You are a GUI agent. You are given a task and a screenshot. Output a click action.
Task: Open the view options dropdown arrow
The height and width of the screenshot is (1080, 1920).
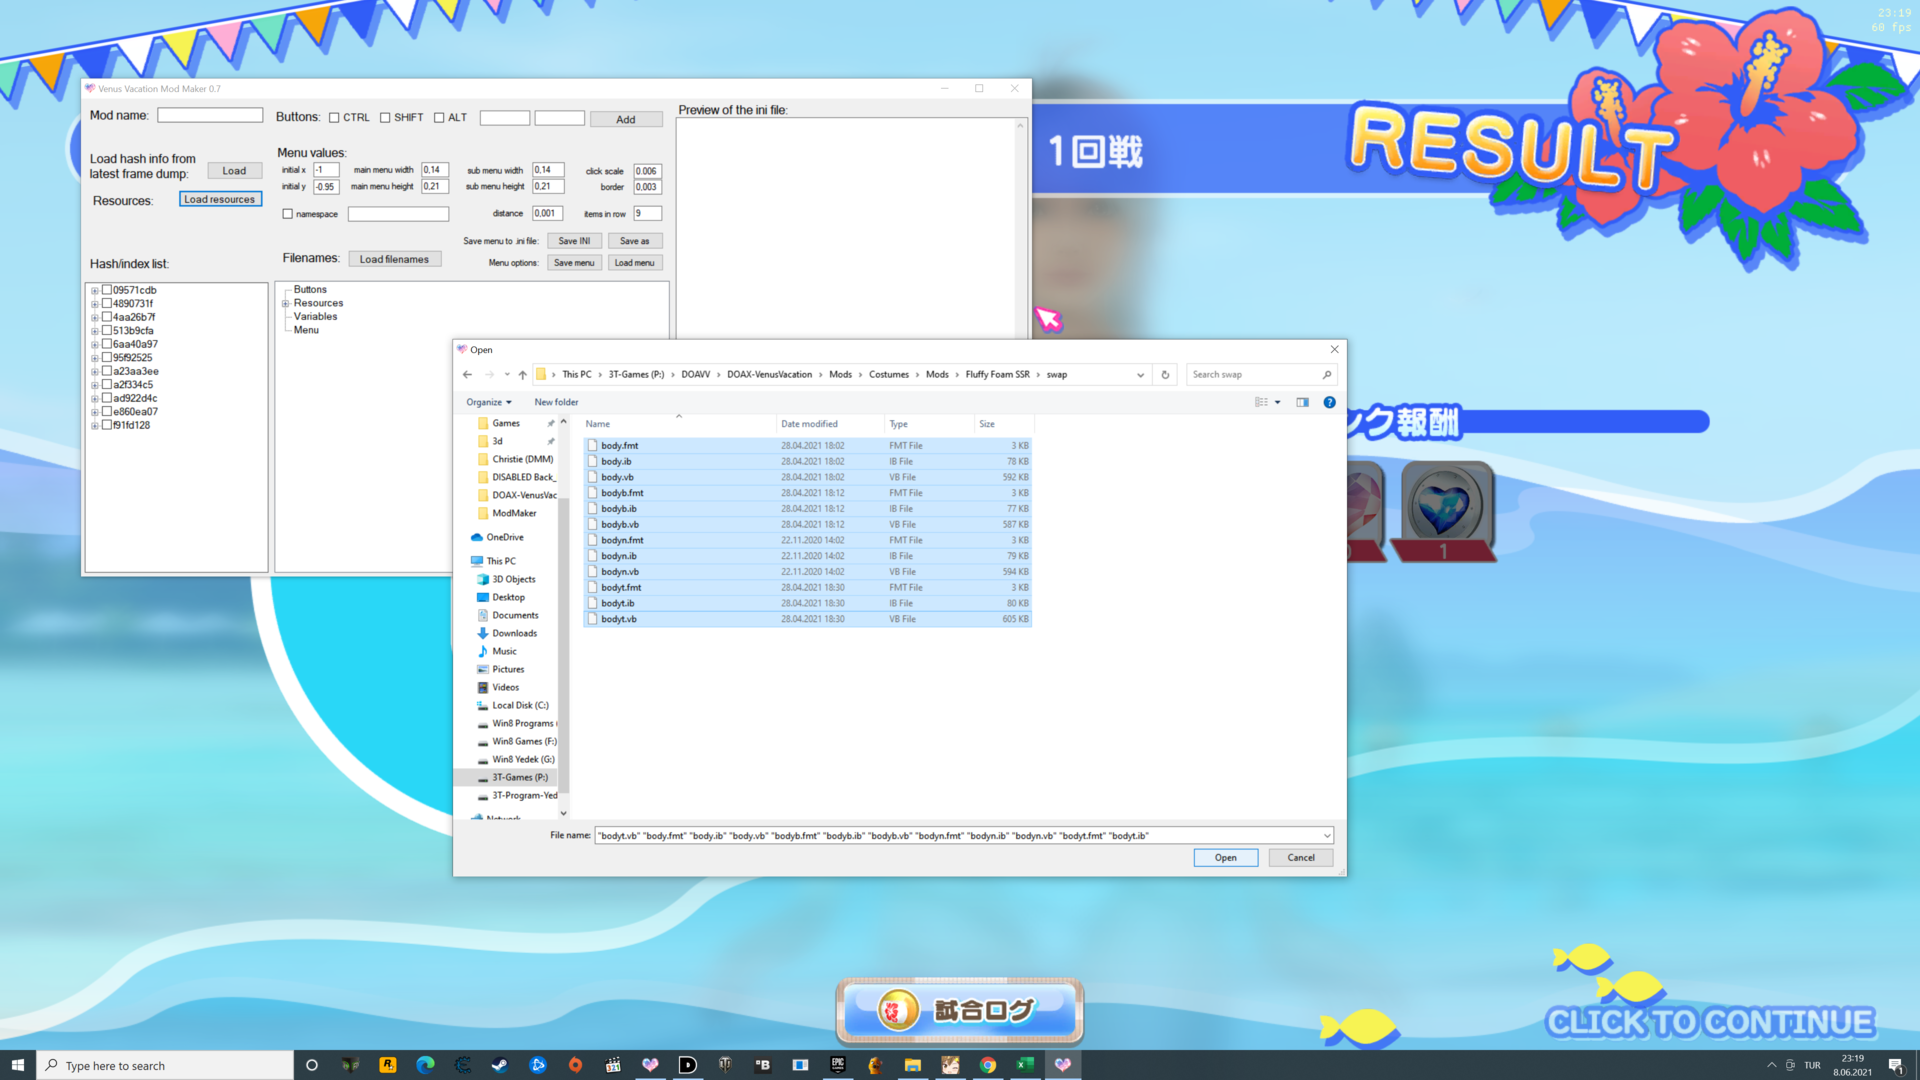(1277, 402)
